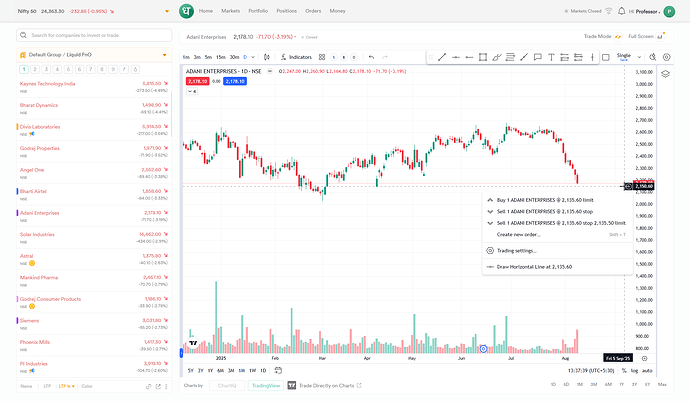Select ChartIQ as chart provider
The image size is (690, 401).
pos(227,386)
